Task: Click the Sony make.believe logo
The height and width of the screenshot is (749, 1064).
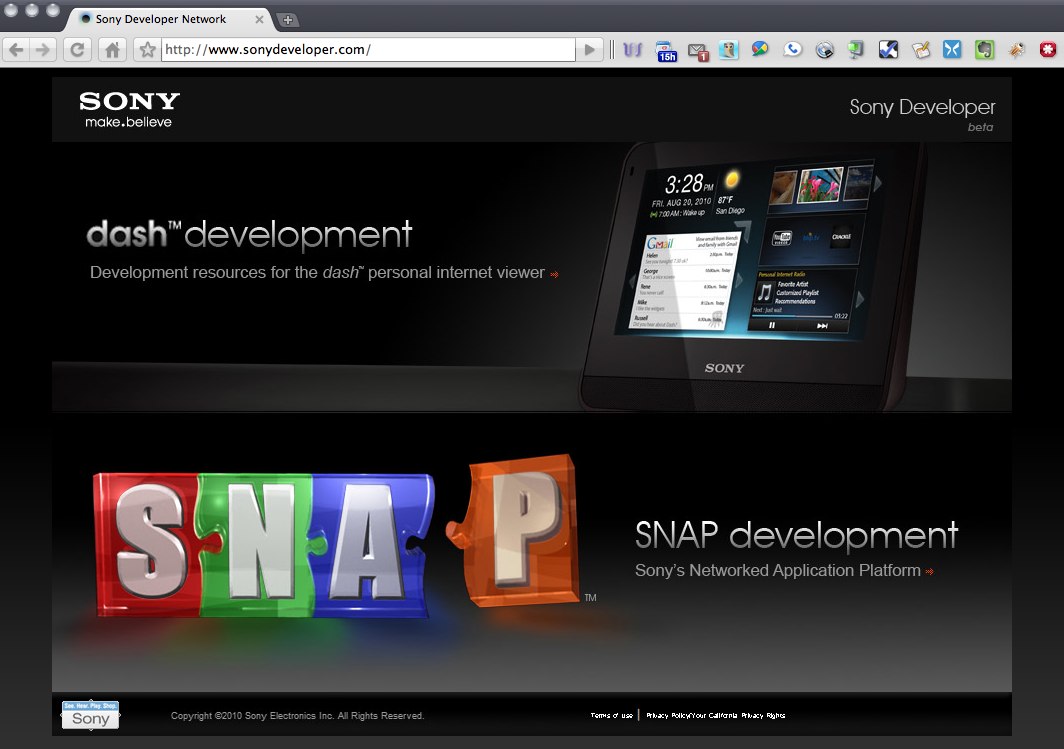Action: click(x=129, y=110)
